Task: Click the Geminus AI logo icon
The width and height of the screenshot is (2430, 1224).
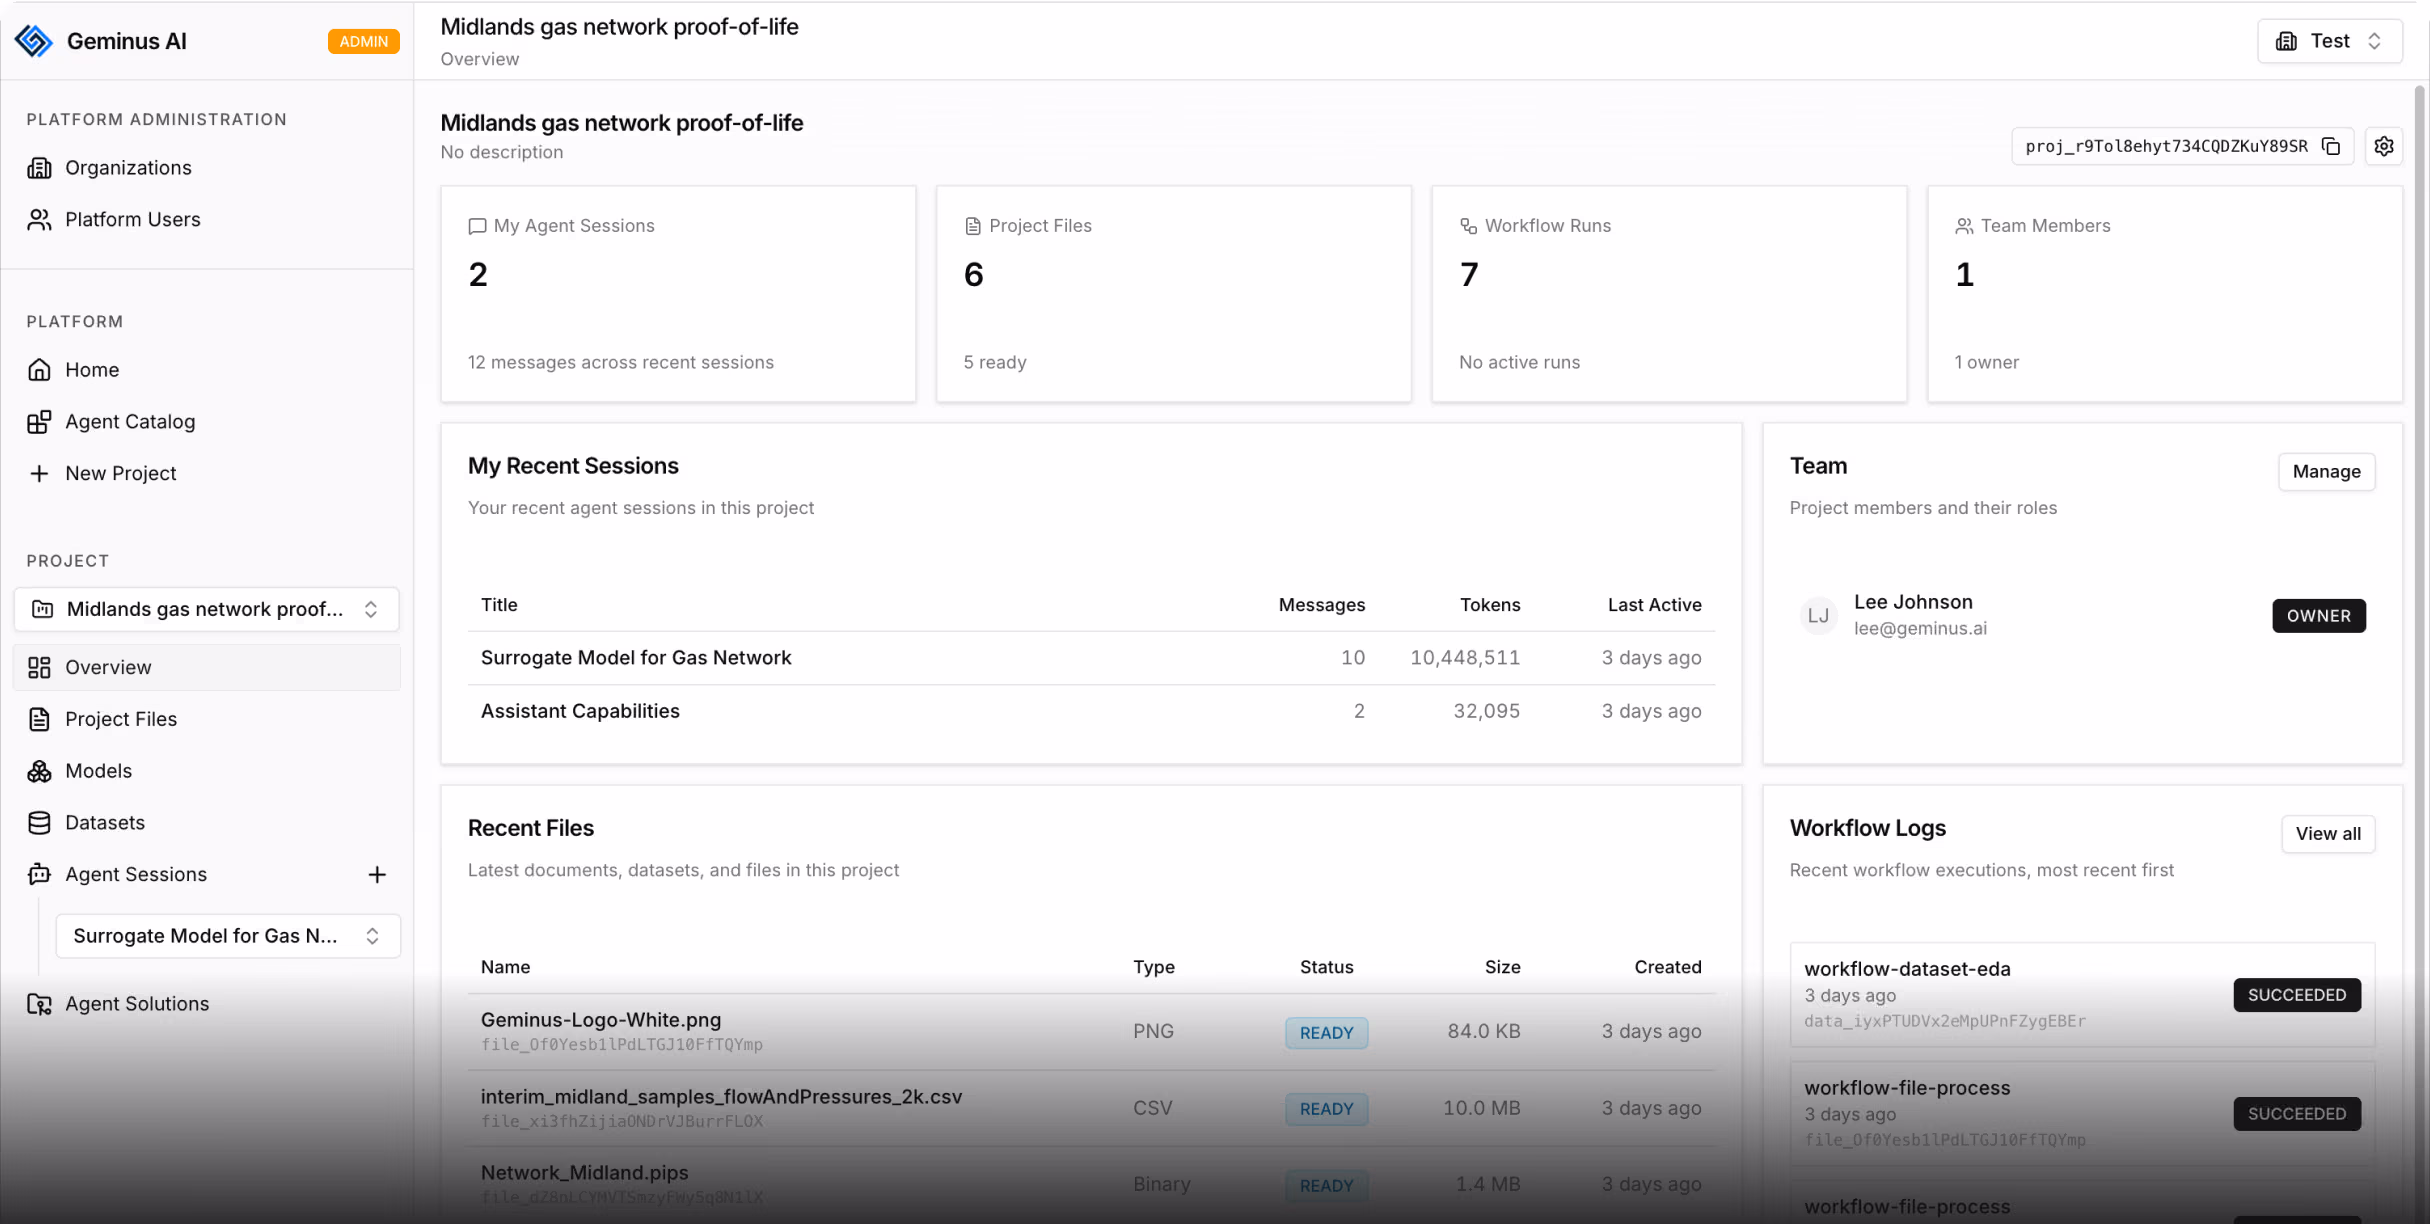Action: coord(34,41)
